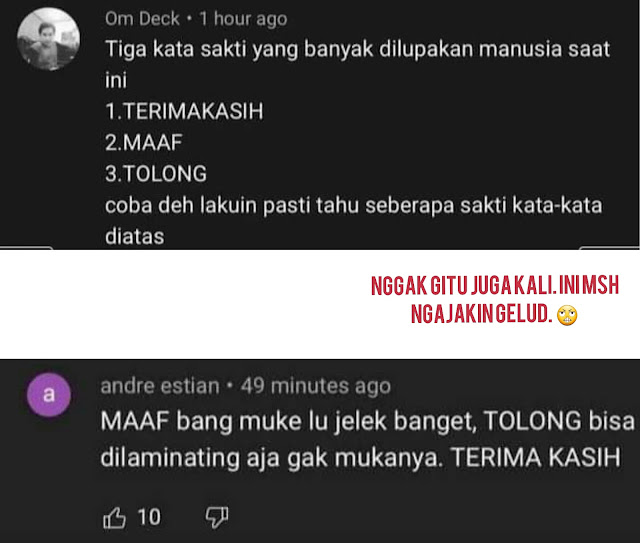Click the '1 hour ago' timestamp
The width and height of the screenshot is (640, 543).
tap(243, 19)
